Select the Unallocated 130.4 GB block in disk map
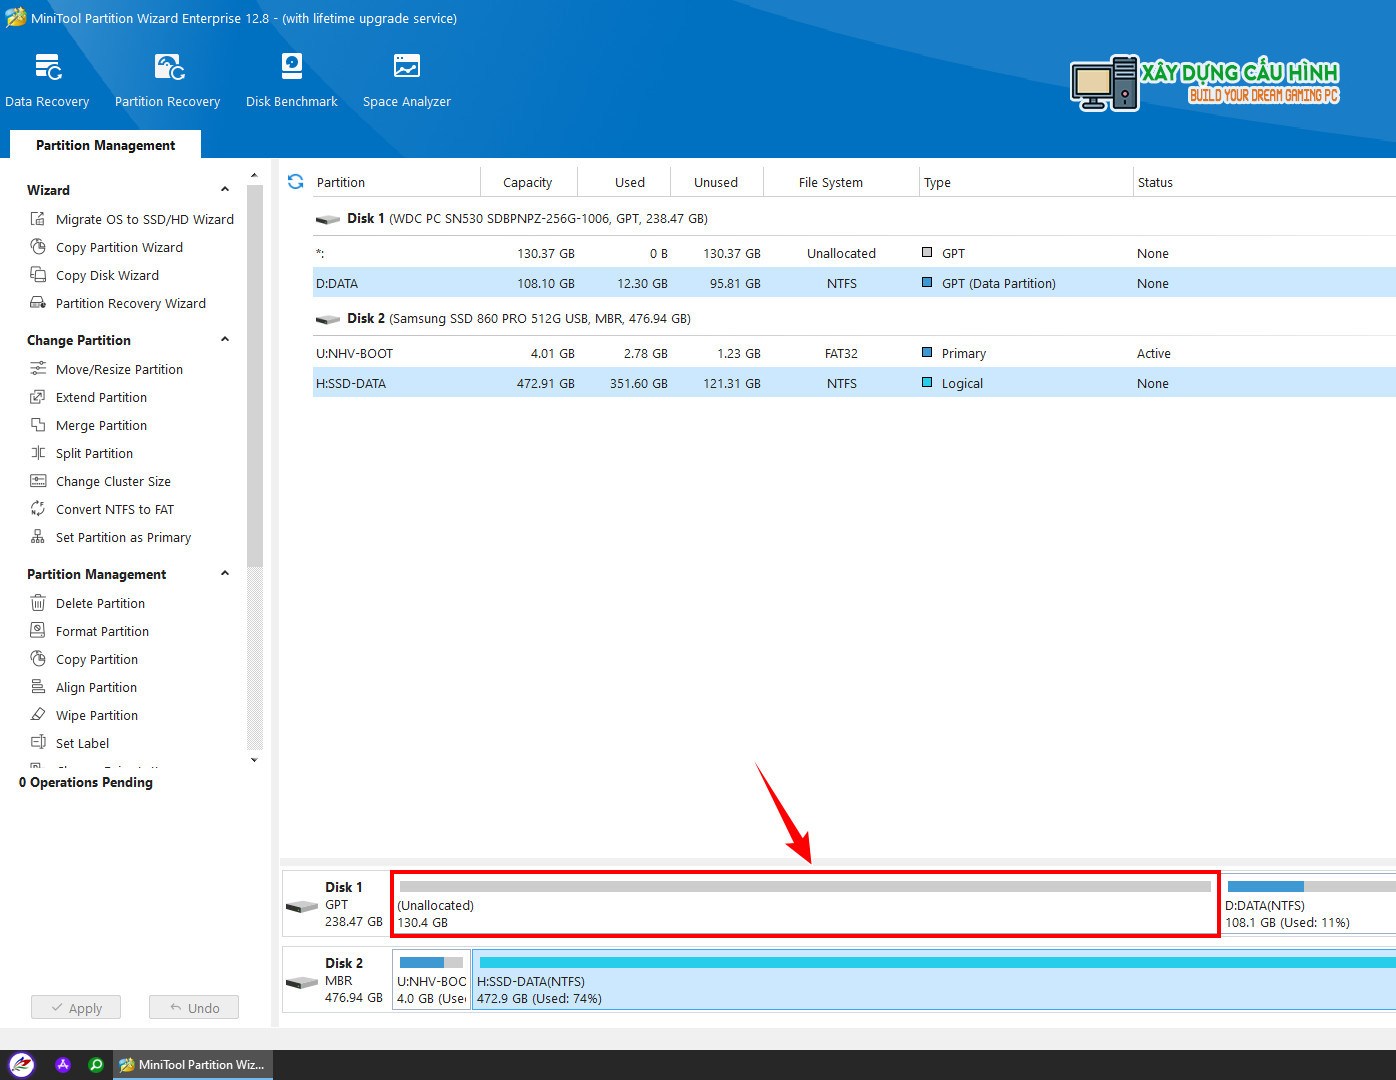The width and height of the screenshot is (1396, 1080). (x=805, y=904)
